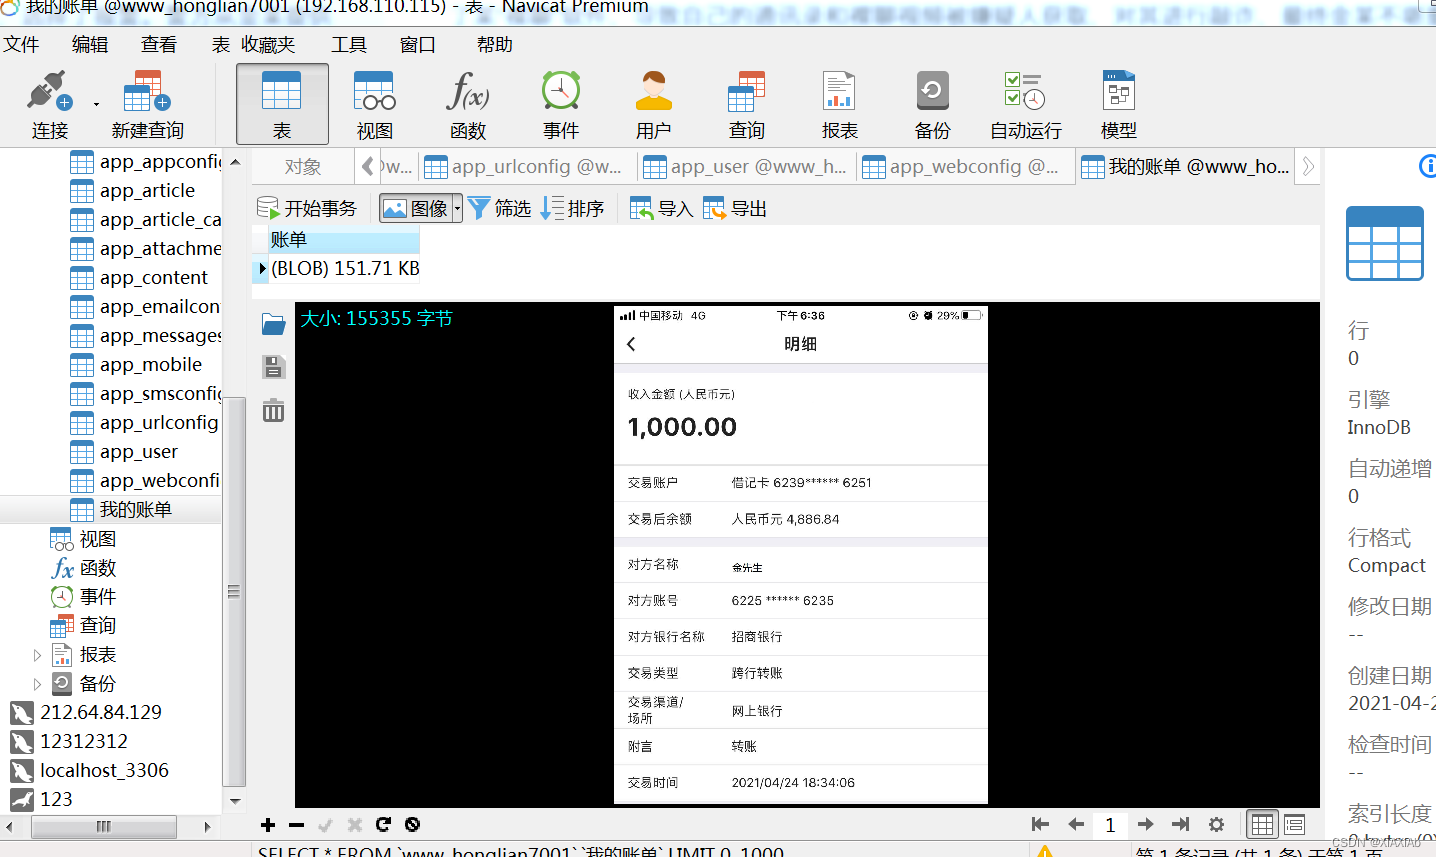This screenshot has height=857, width=1436.
Task: Expand the 备份 (Backup) tree node
Action: point(38,685)
